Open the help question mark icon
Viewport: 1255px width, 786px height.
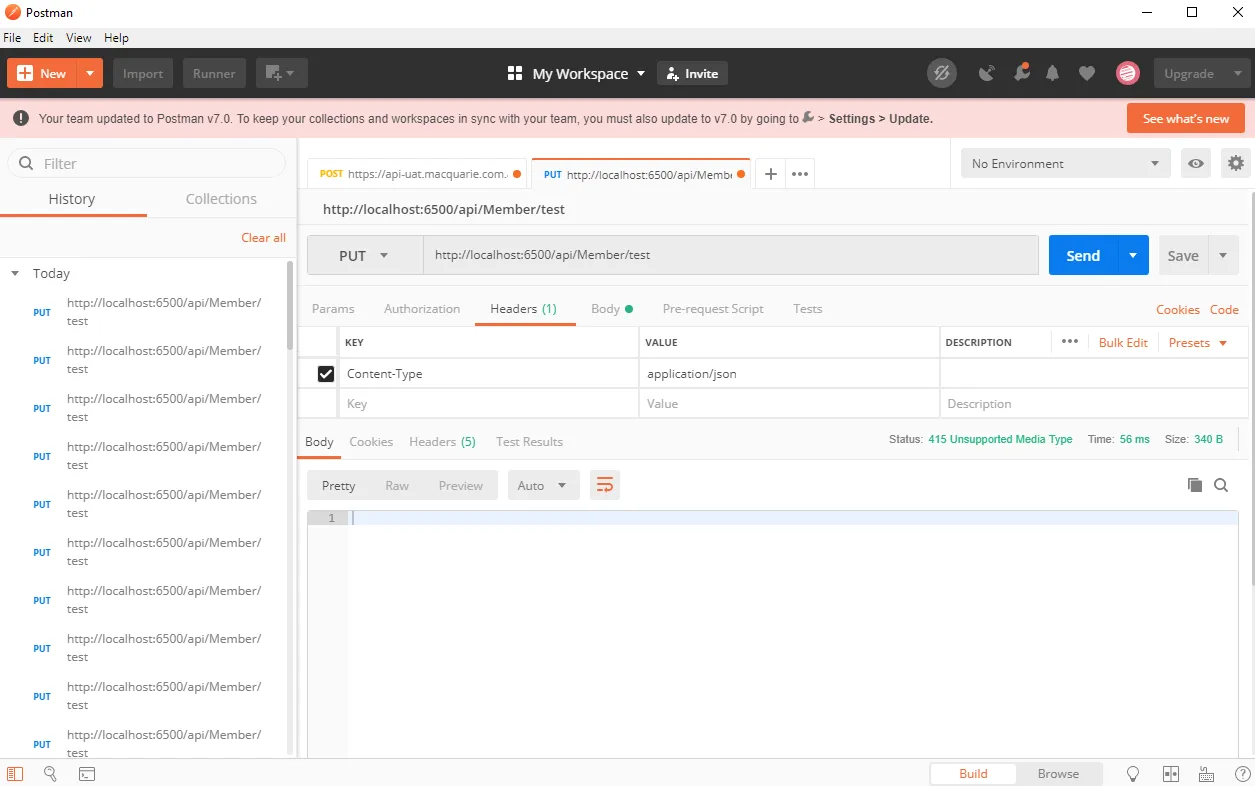1242,774
